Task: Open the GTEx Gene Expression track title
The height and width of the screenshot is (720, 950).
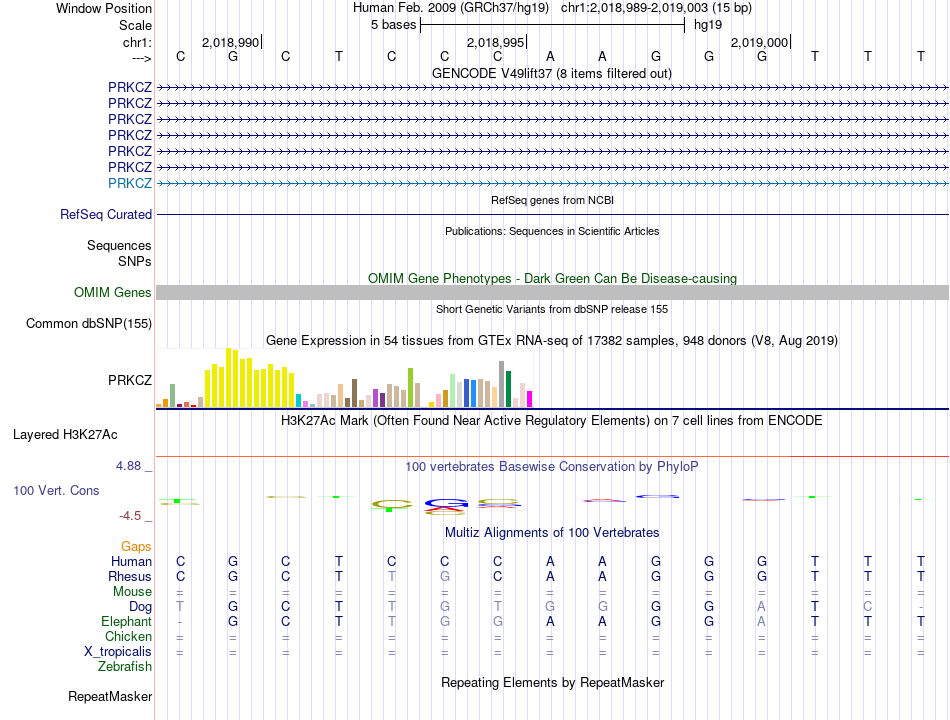Action: (552, 341)
